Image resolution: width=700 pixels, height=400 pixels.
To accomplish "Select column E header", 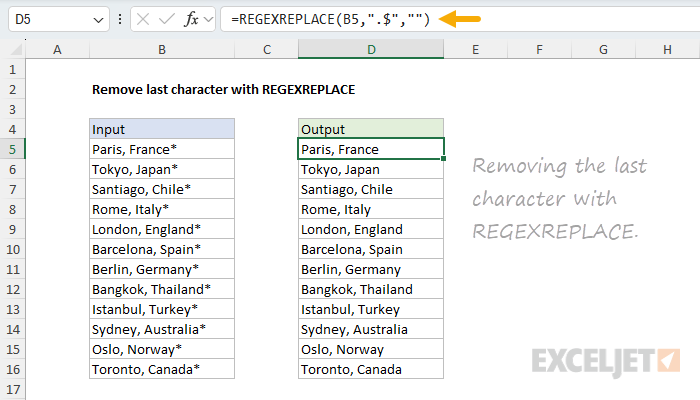I will [x=475, y=49].
